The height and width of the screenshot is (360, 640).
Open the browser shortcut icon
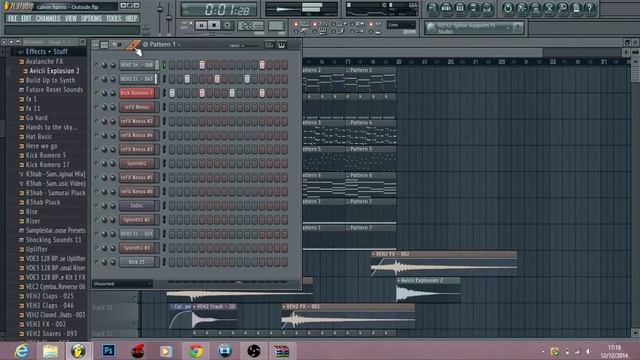[x=473, y=8]
